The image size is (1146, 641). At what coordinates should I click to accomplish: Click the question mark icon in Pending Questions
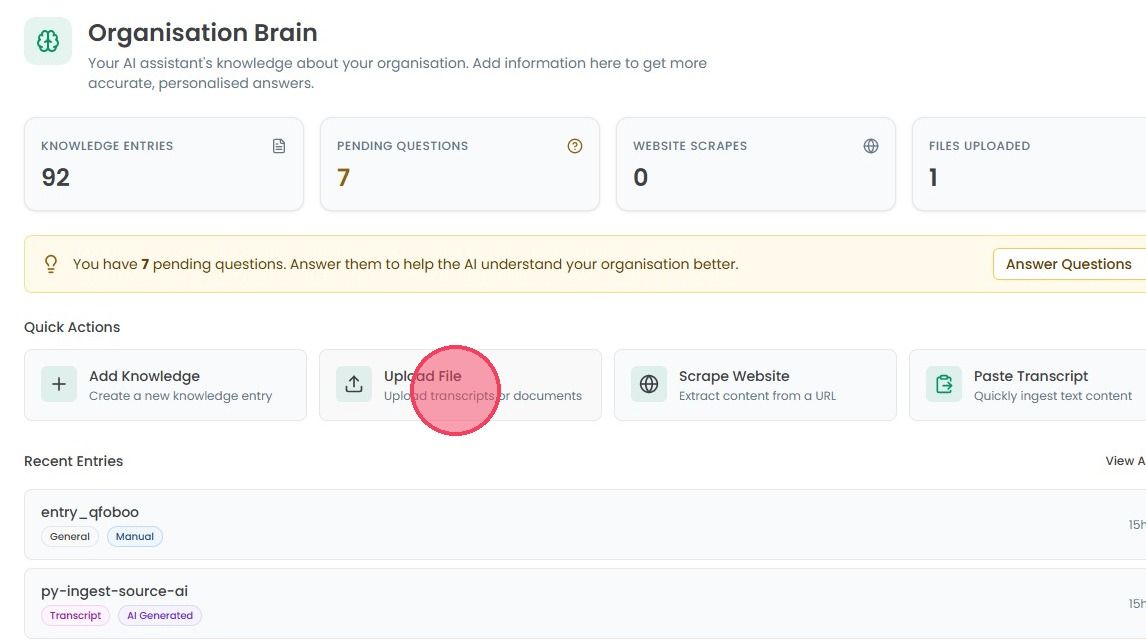click(574, 146)
